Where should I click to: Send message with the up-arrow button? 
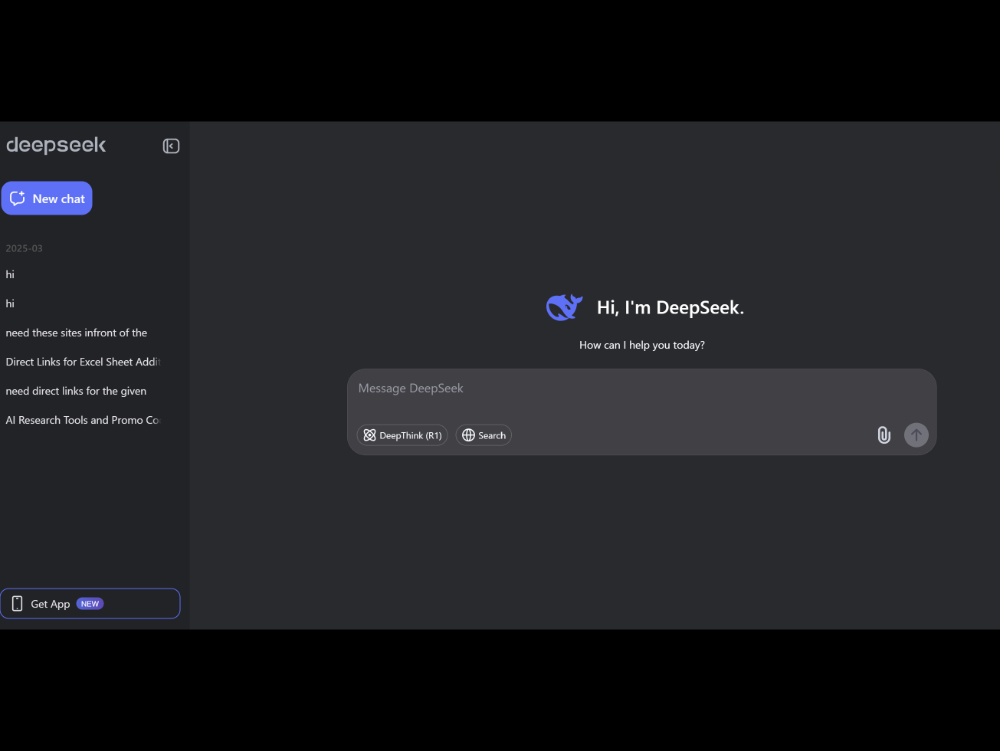[x=916, y=435]
